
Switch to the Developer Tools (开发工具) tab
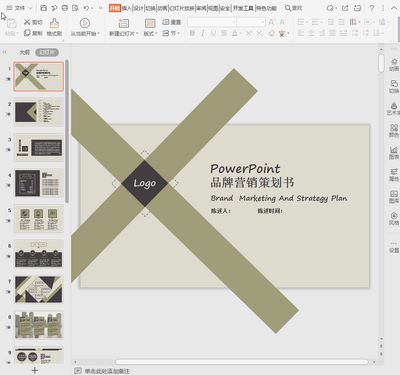[243, 8]
